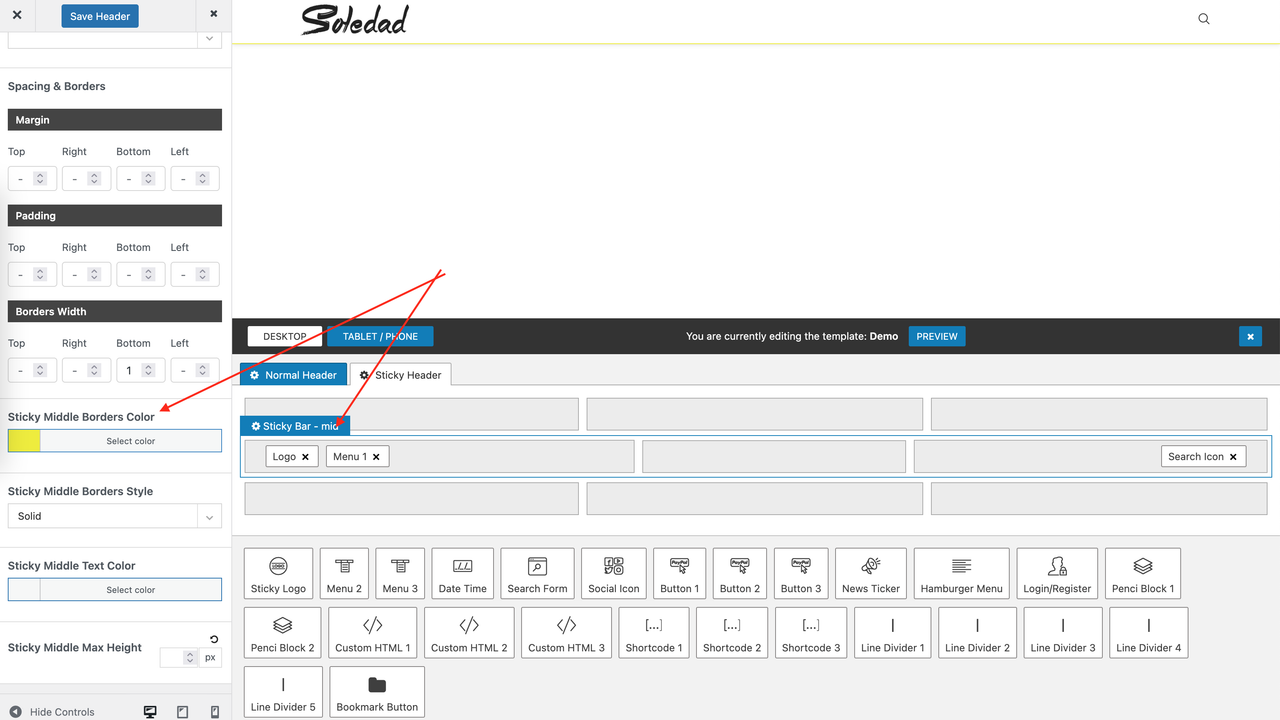The height and width of the screenshot is (720, 1280).
Task: Open the Sticky Middle Borders Style dropdown
Action: 114,516
